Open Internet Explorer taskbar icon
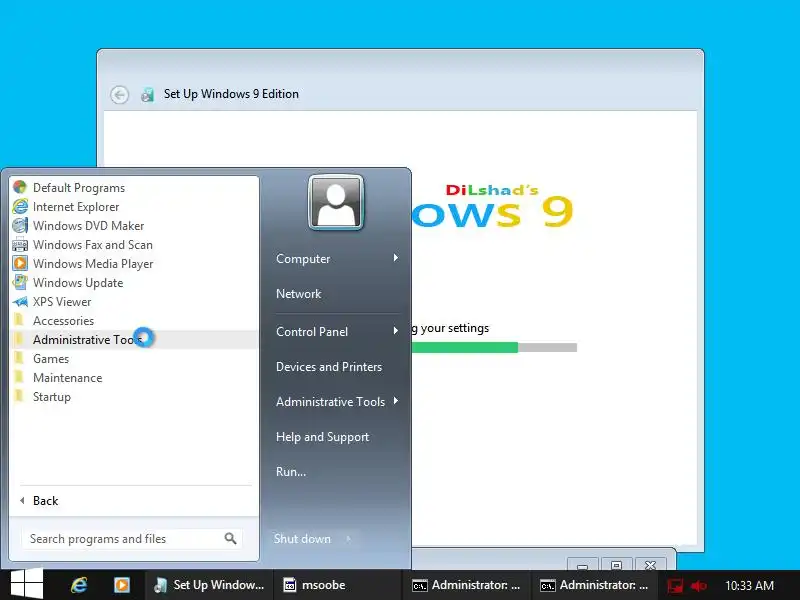This screenshot has width=800, height=600. click(x=79, y=585)
